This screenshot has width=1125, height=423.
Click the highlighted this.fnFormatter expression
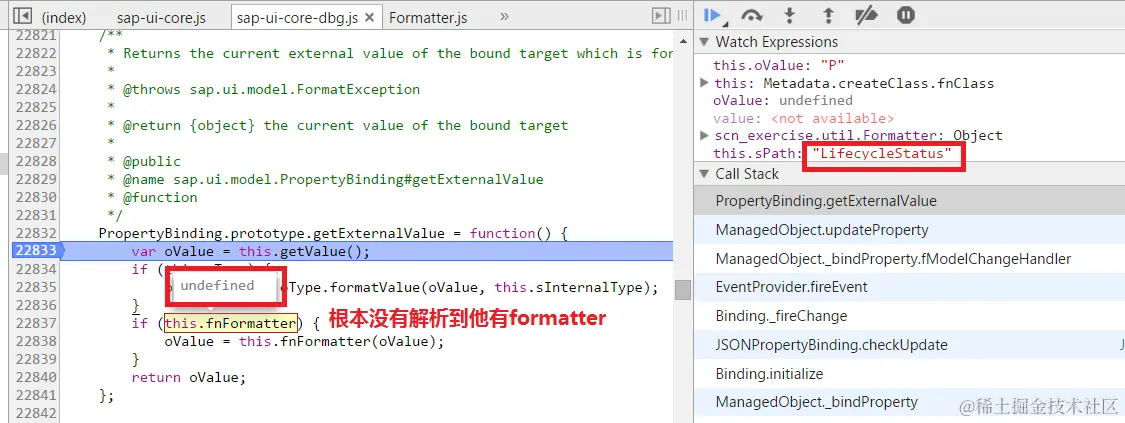click(230, 323)
